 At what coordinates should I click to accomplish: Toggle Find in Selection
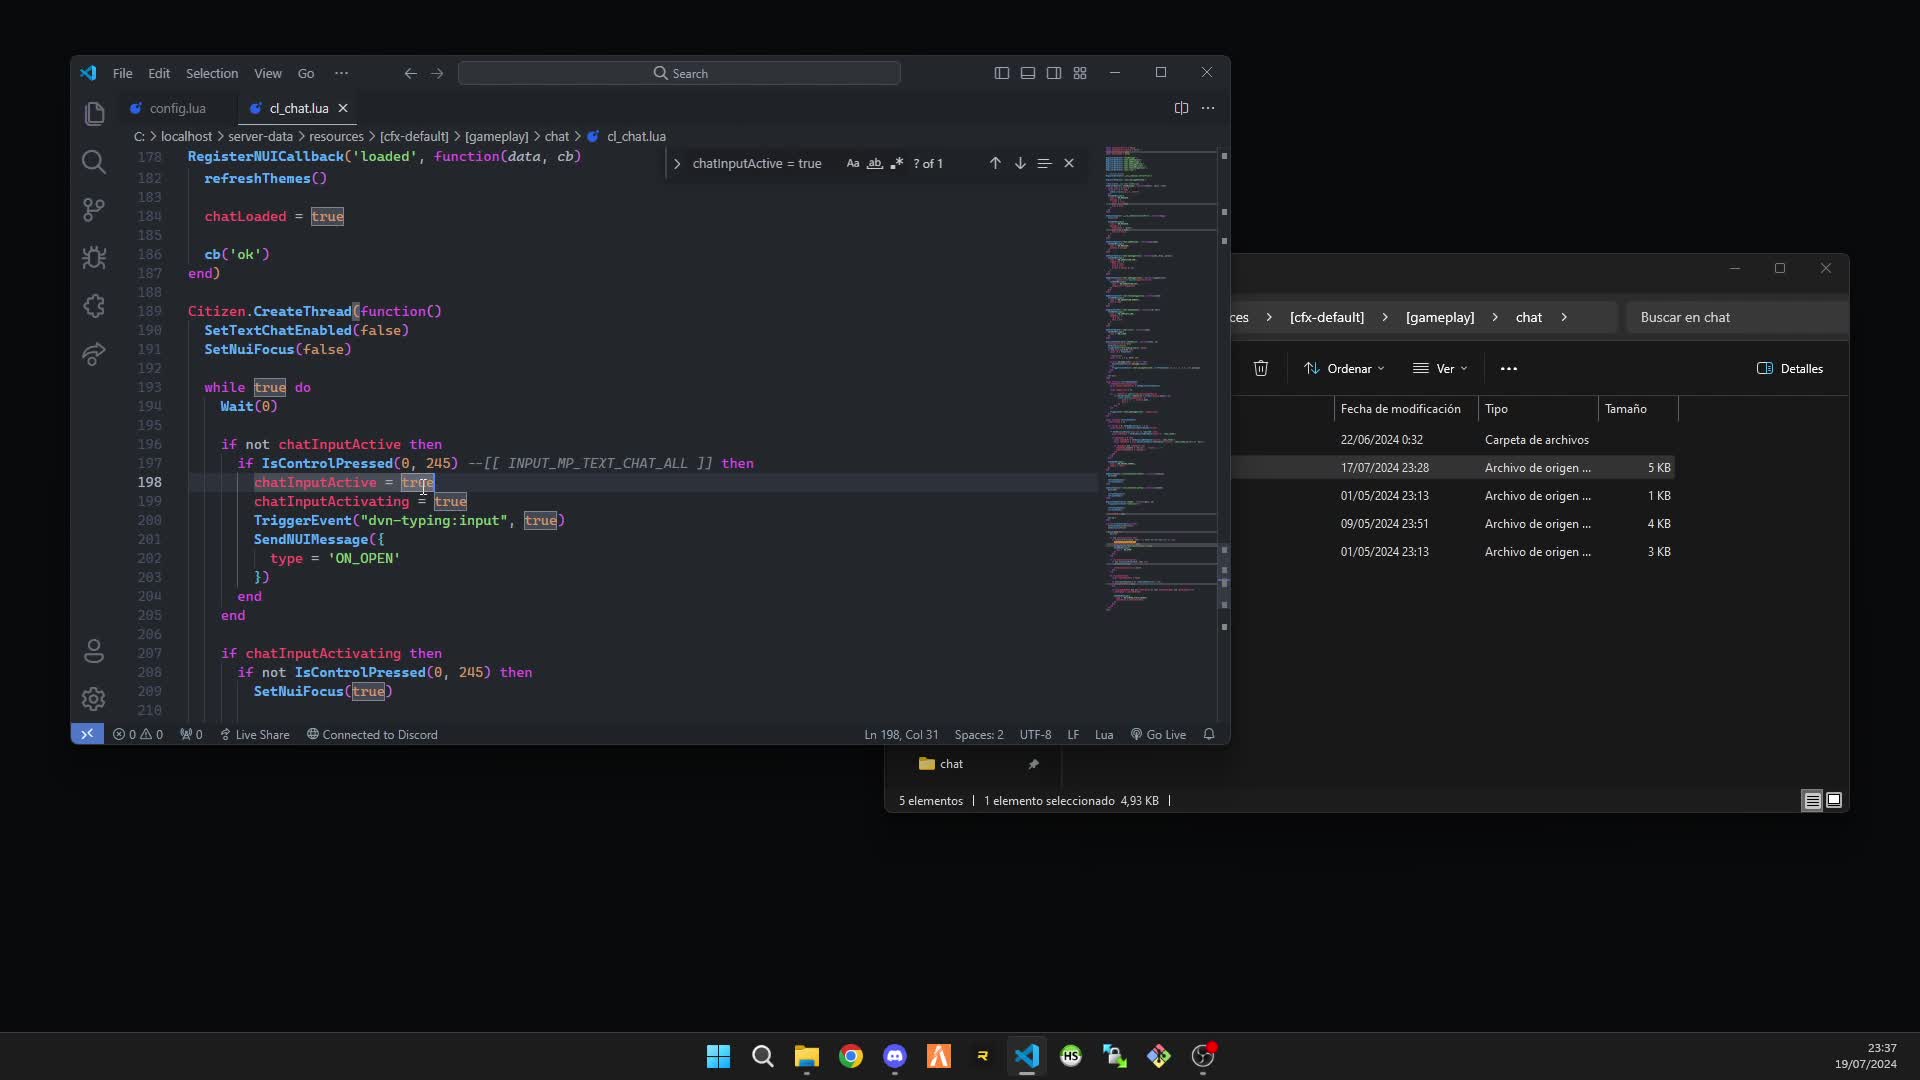[1044, 163]
